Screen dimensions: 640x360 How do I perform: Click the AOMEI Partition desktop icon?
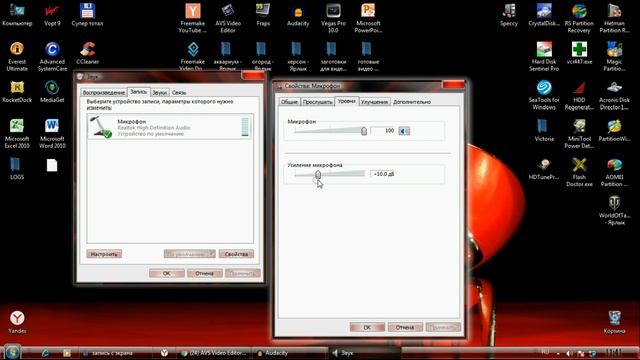[x=614, y=172]
